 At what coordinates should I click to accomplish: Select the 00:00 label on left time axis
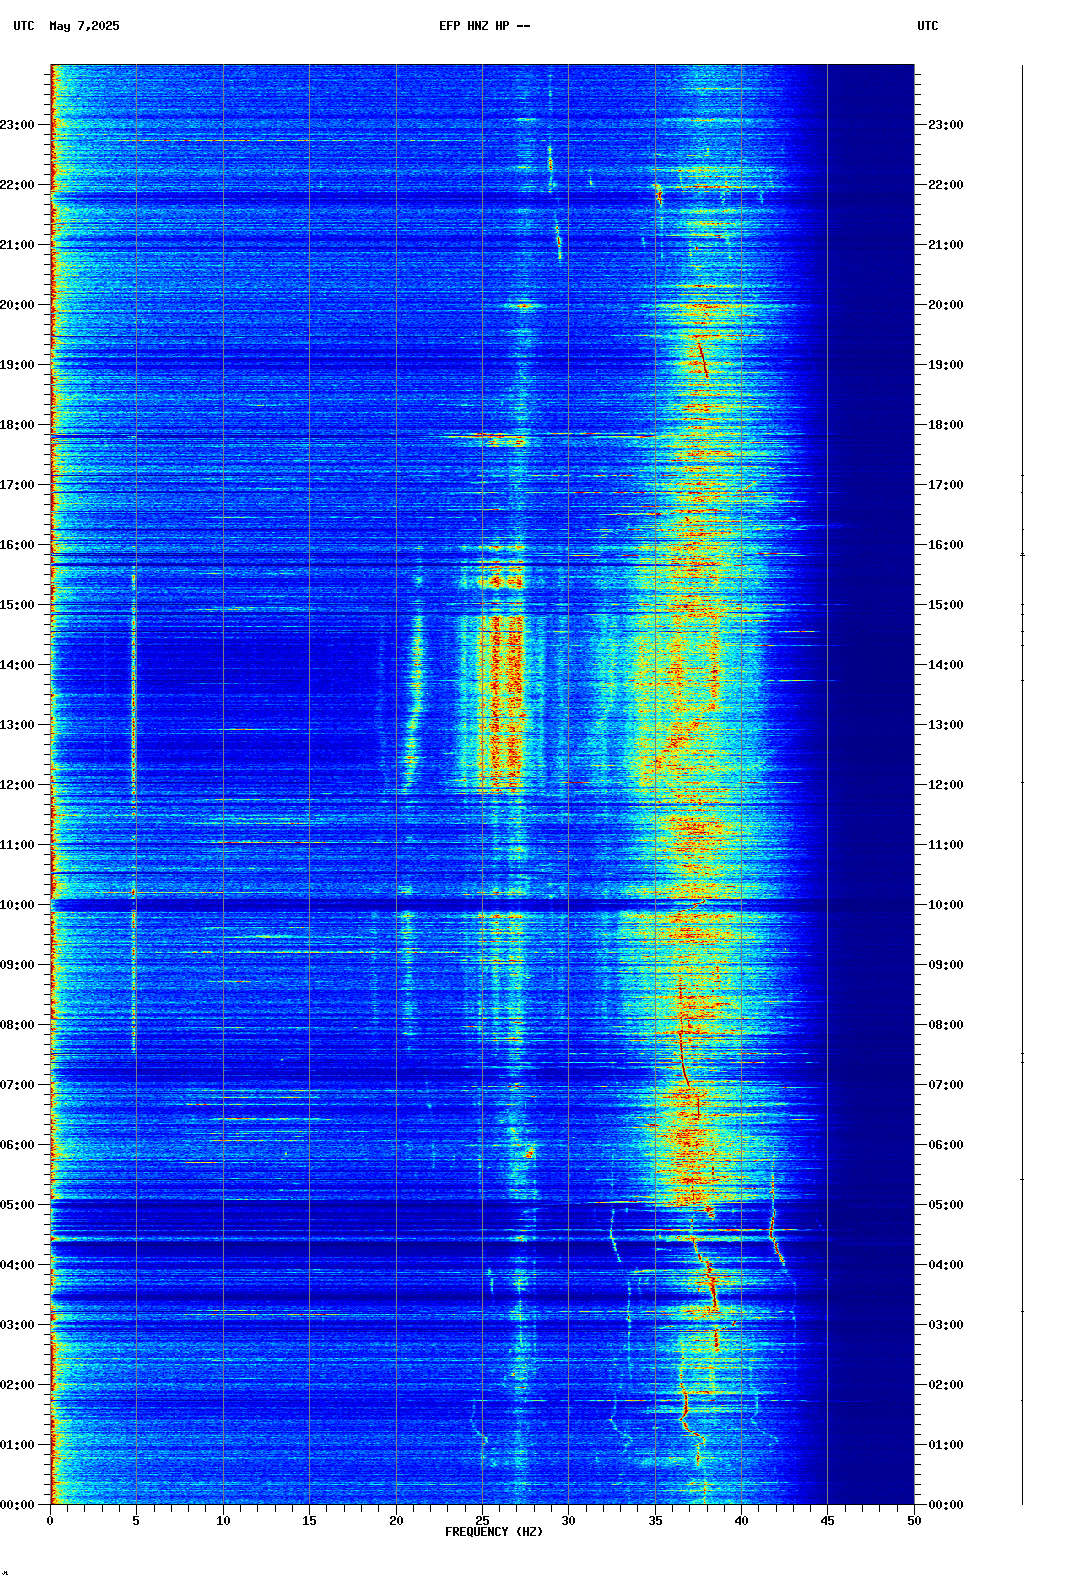click(x=17, y=1505)
